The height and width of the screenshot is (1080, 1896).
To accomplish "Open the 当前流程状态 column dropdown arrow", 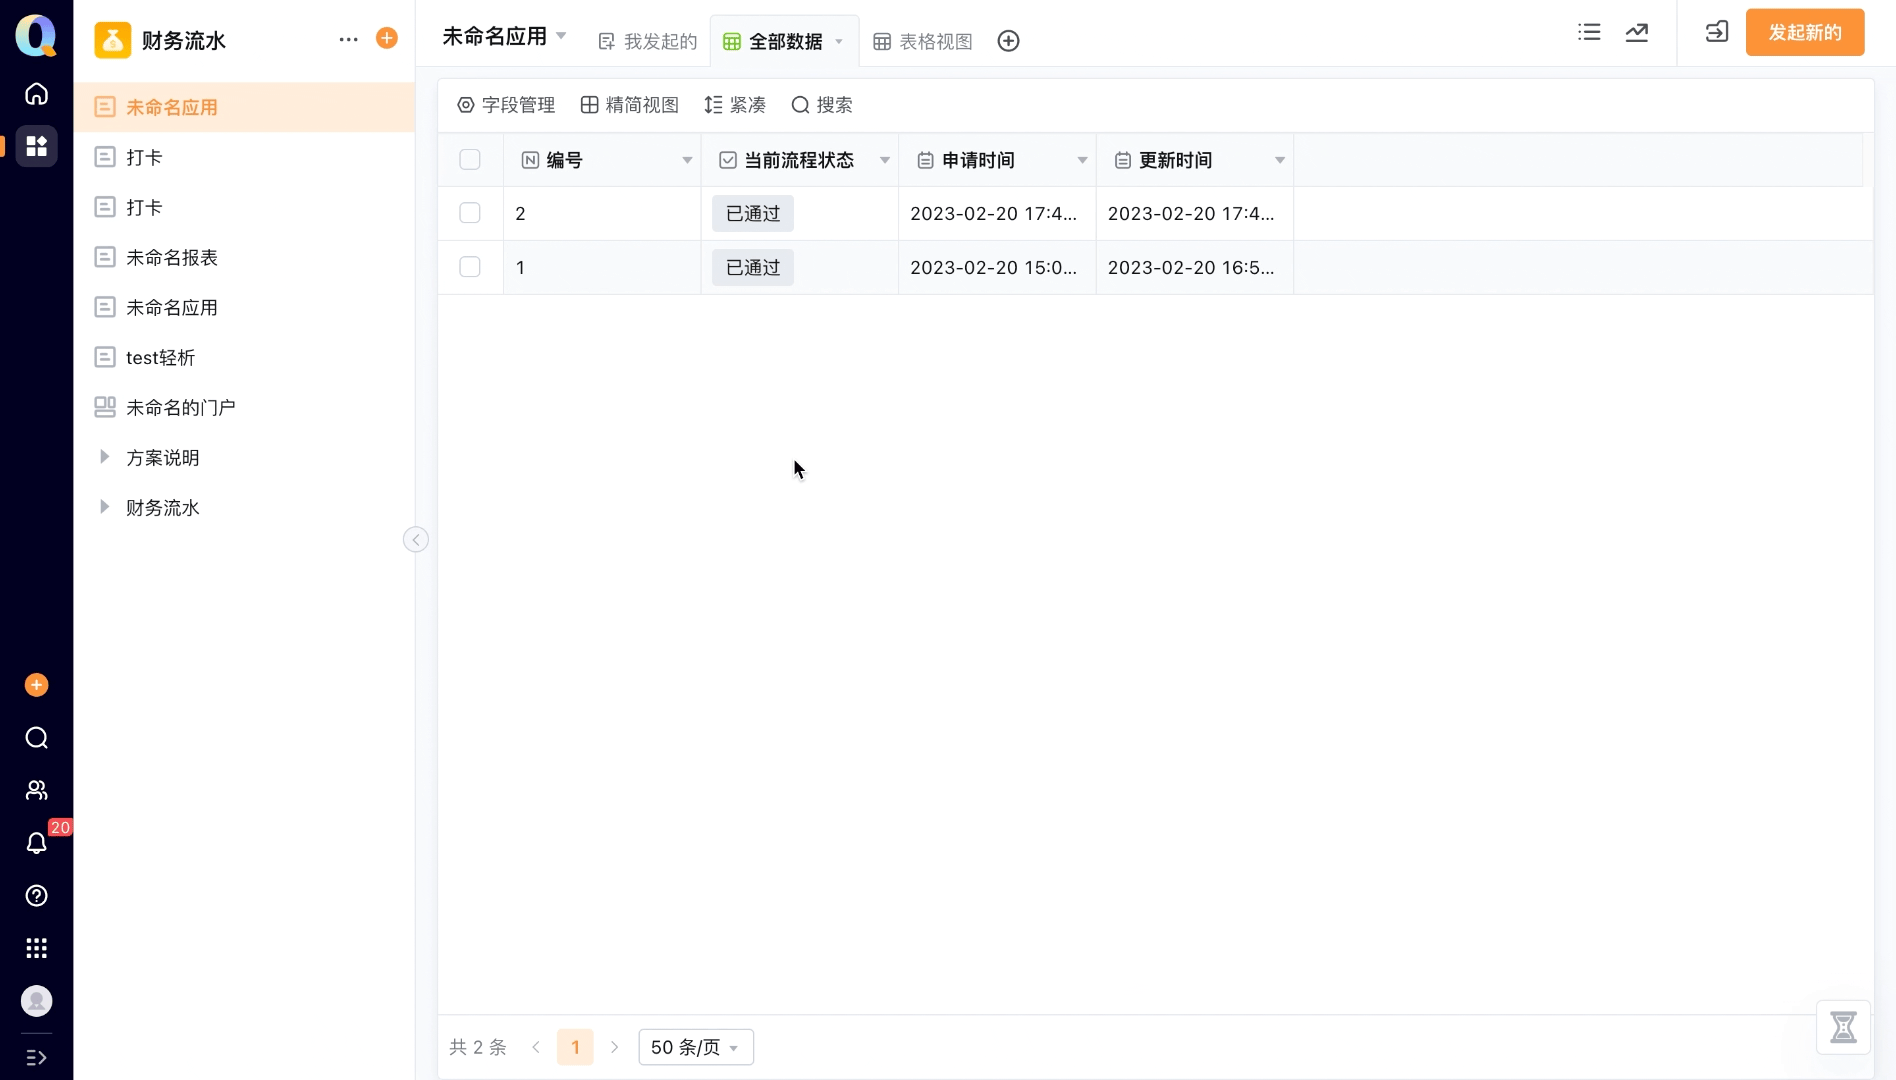I will (x=885, y=160).
